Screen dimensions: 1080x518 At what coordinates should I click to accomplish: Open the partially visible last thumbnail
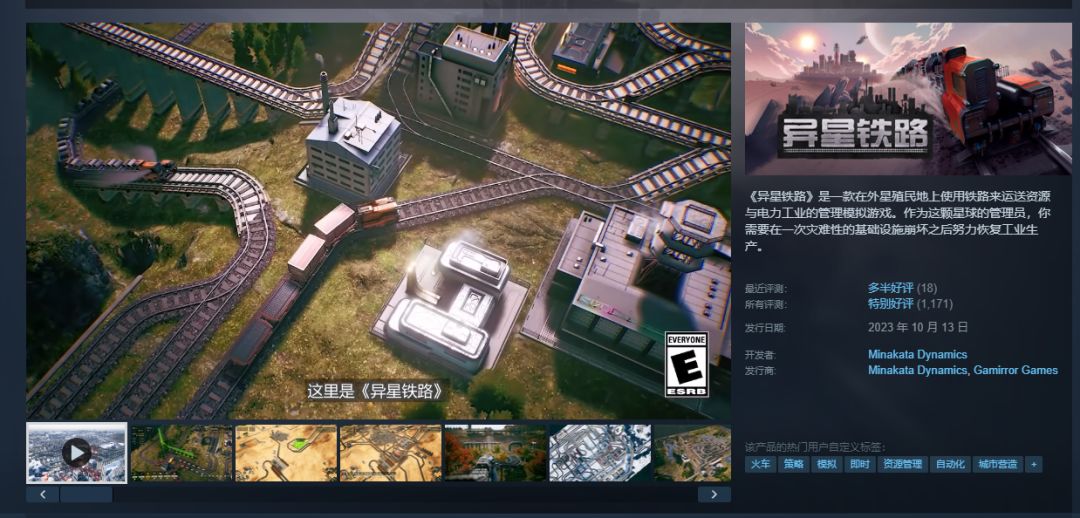tap(692, 453)
